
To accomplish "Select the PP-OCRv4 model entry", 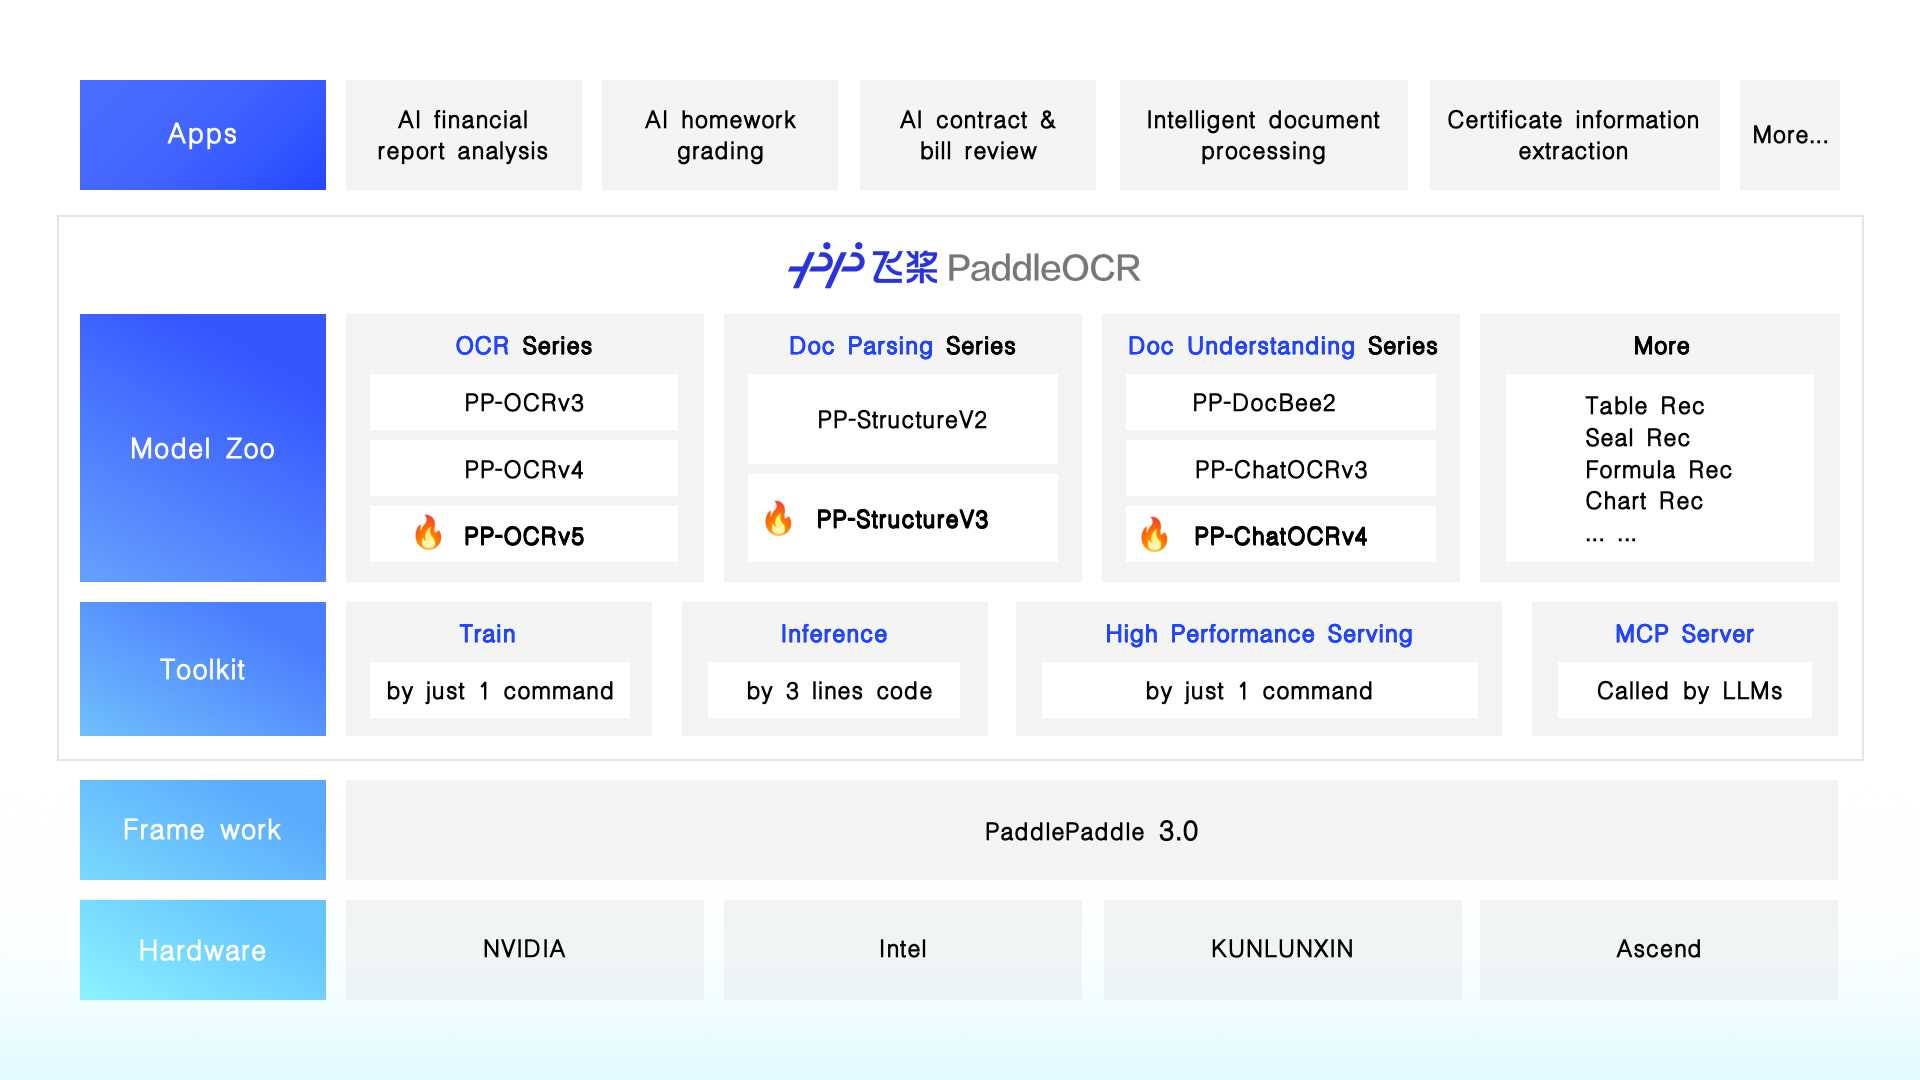I will tap(524, 468).
